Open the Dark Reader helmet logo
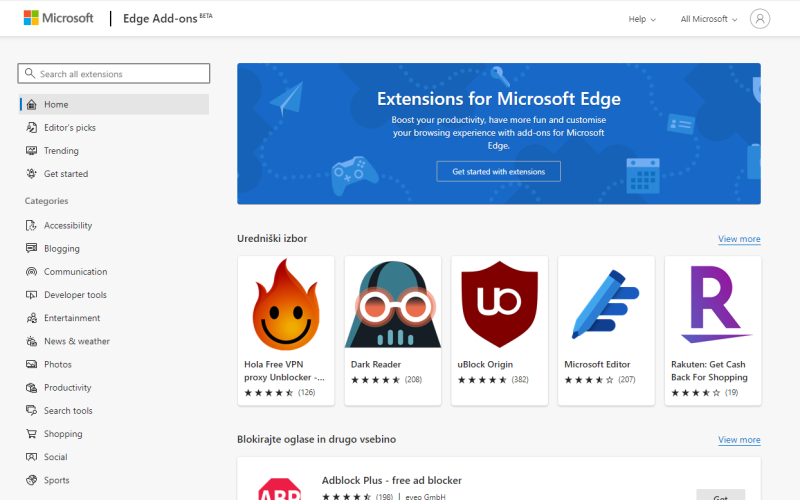The image size is (800, 500). (393, 305)
